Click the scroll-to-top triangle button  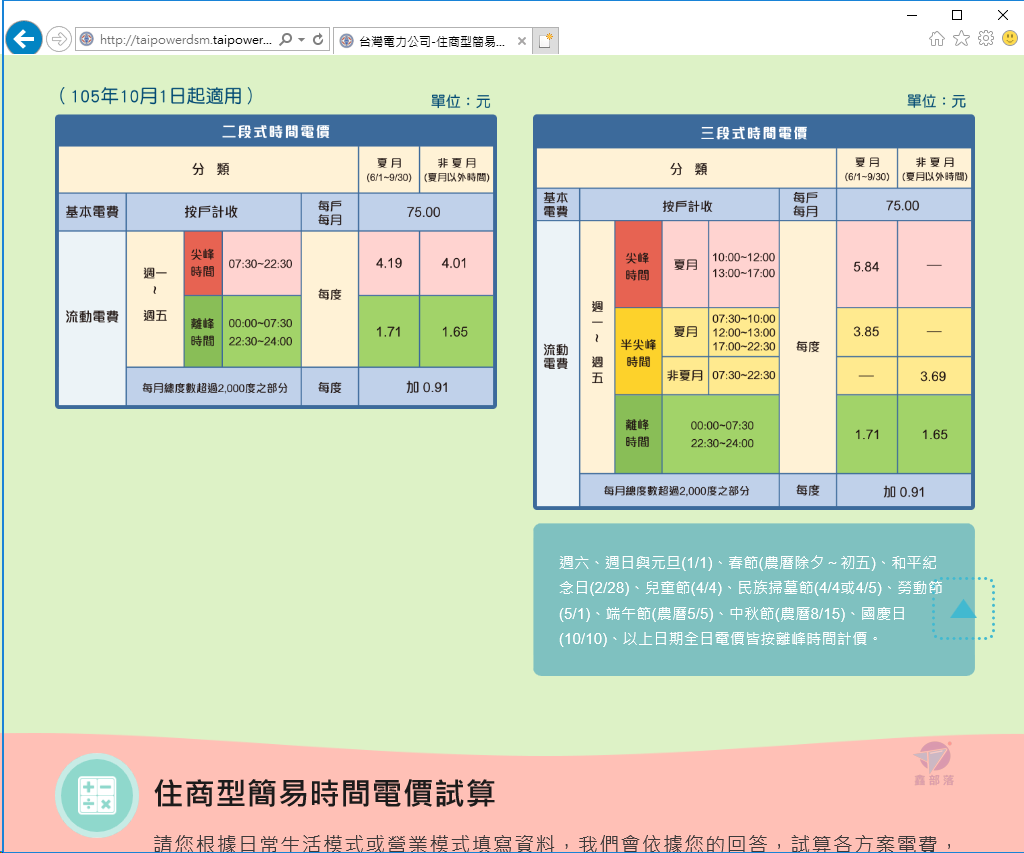coord(963,609)
